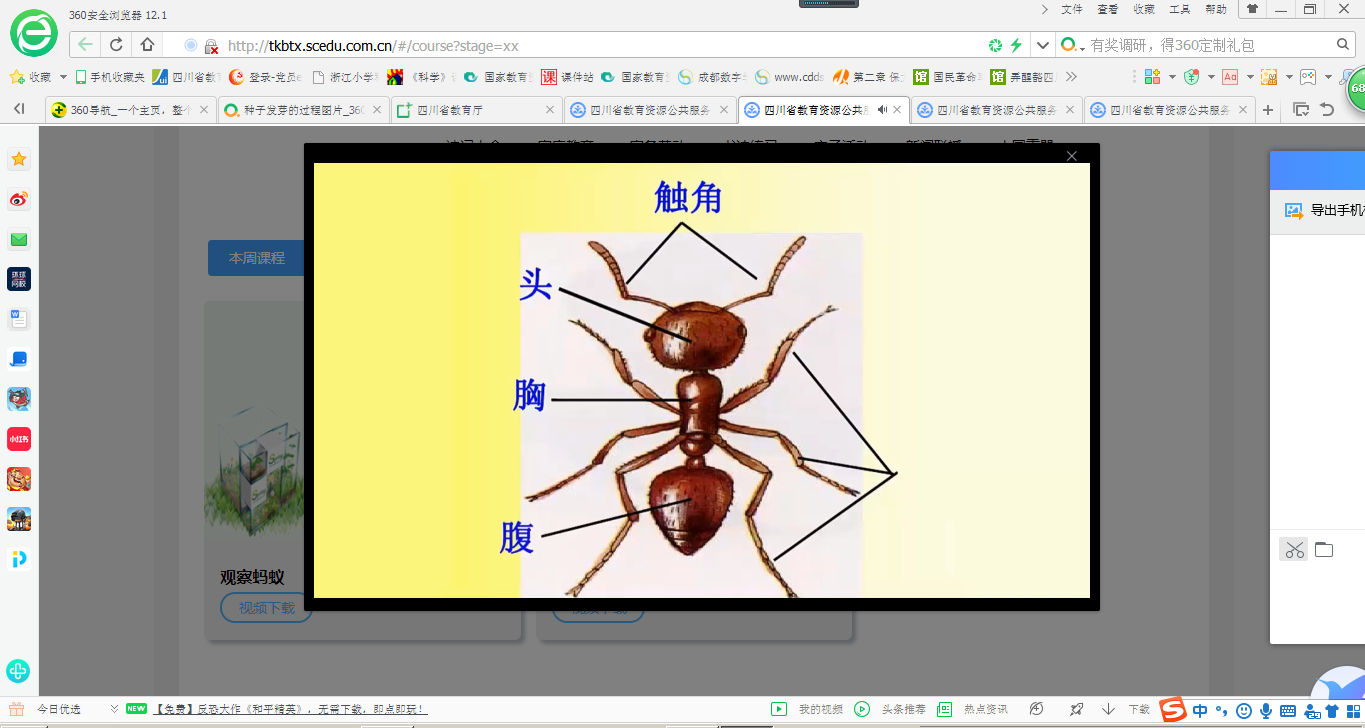Open the star favorites icon in sidebar
This screenshot has width=1365, height=728.
[x=19, y=159]
